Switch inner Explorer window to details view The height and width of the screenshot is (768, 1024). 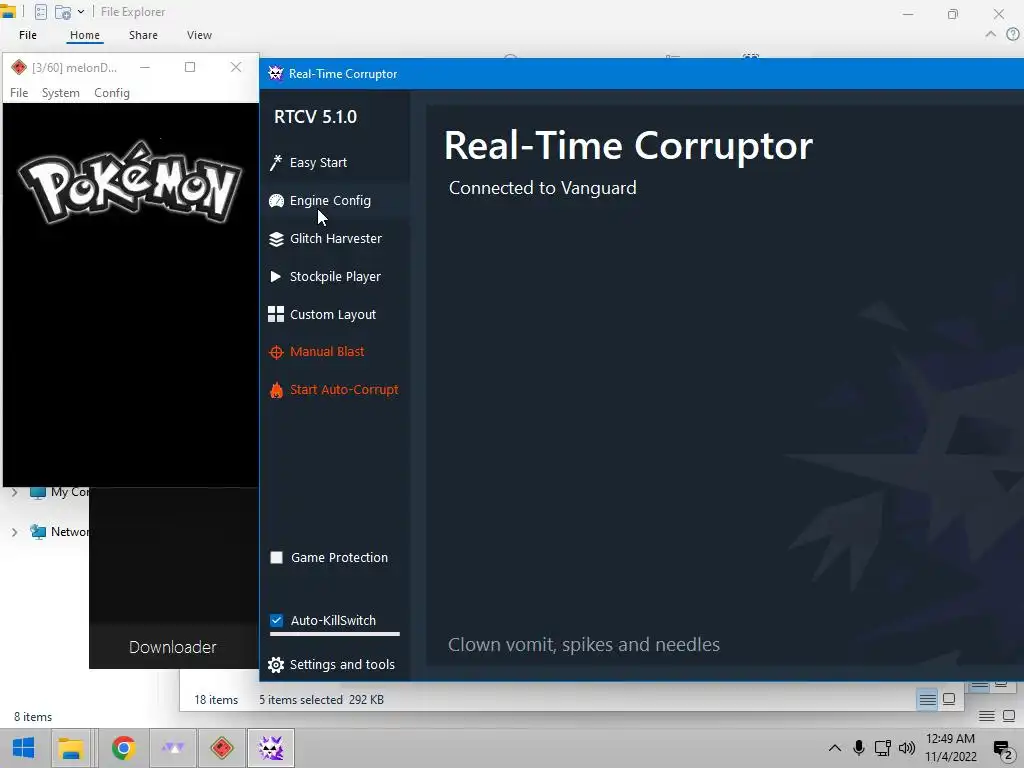pyautogui.click(x=927, y=699)
